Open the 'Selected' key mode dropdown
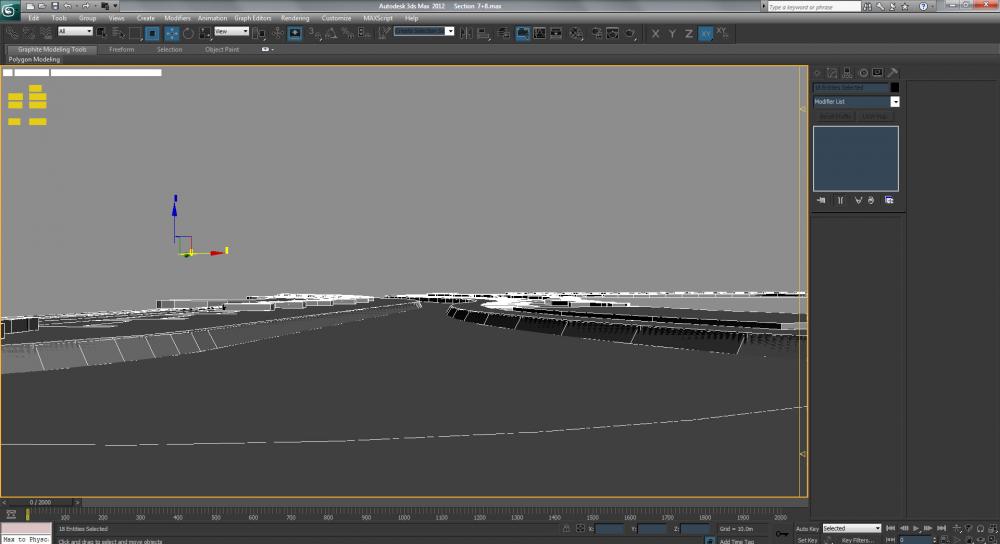Image resolution: width=1000 pixels, height=544 pixels. point(851,528)
